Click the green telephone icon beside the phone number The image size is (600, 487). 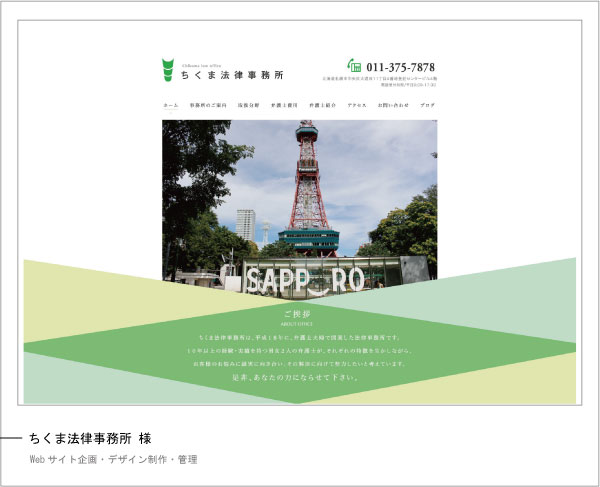(354, 66)
